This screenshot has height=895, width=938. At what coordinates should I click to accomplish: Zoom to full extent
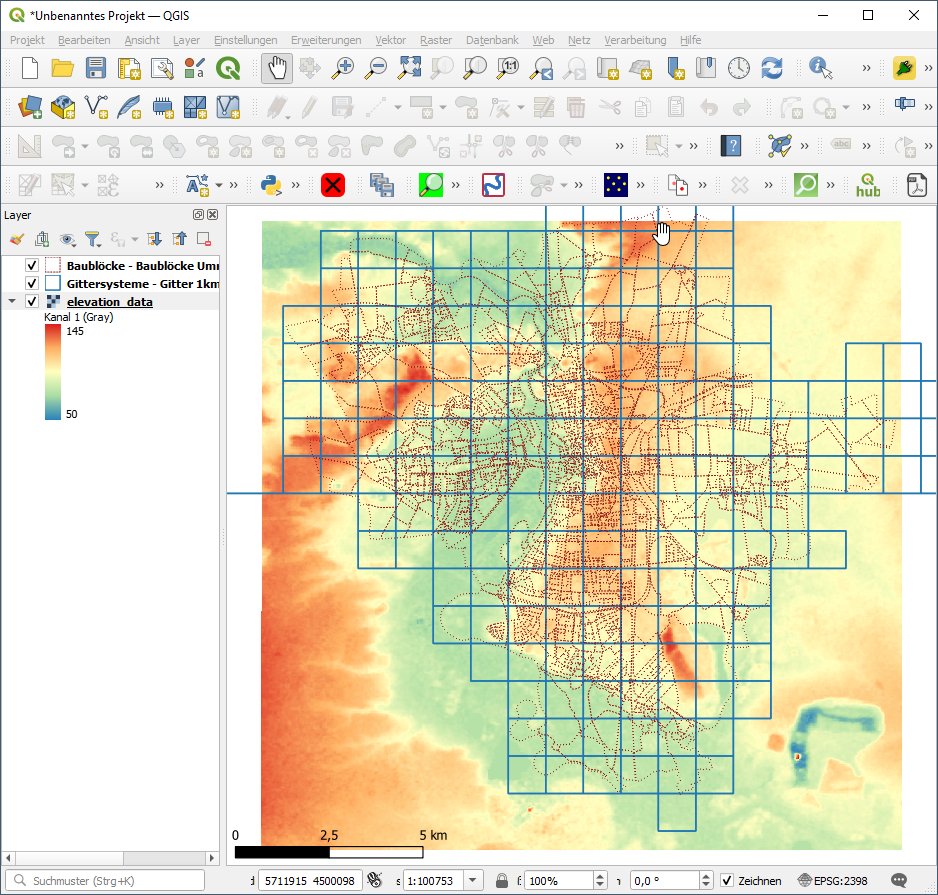pyautogui.click(x=409, y=68)
